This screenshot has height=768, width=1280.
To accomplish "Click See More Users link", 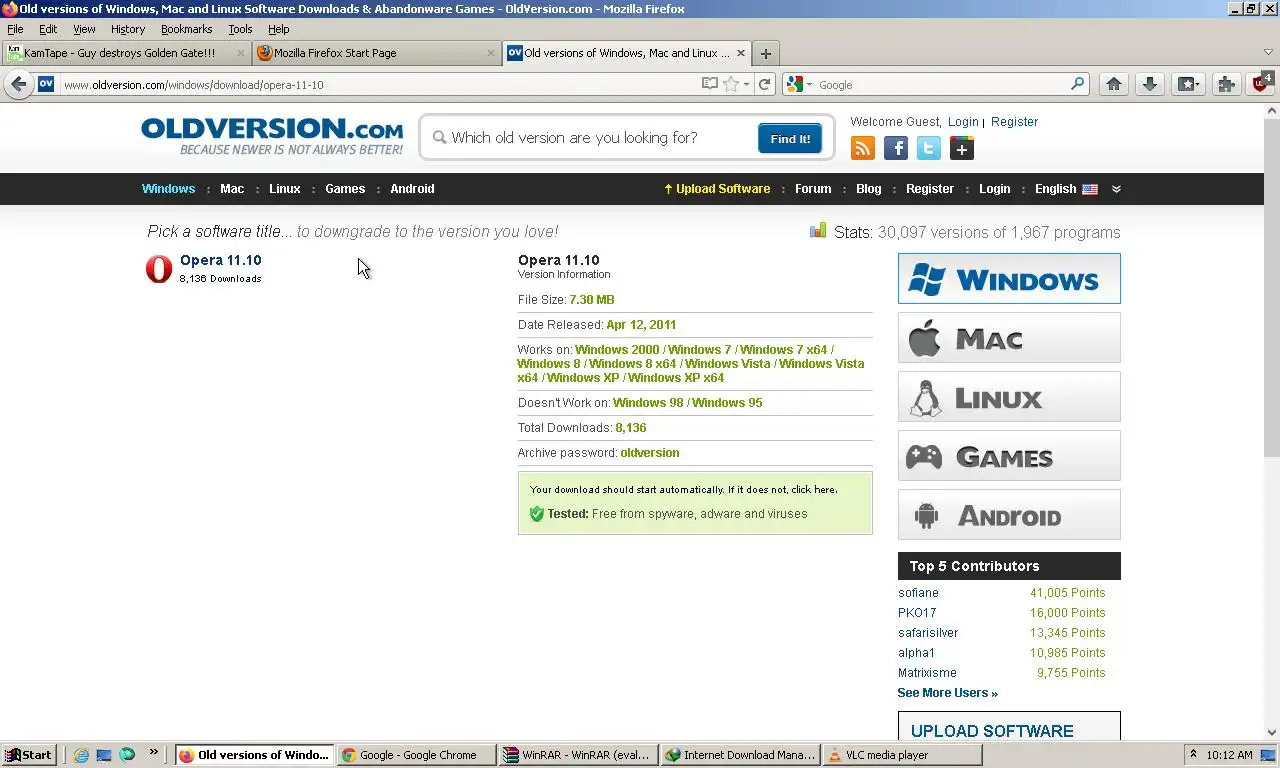I will point(948,693).
